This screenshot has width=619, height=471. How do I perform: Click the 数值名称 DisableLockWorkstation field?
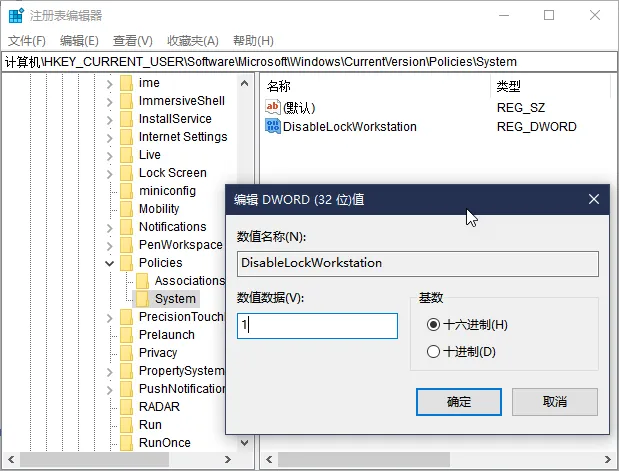[x=418, y=263]
